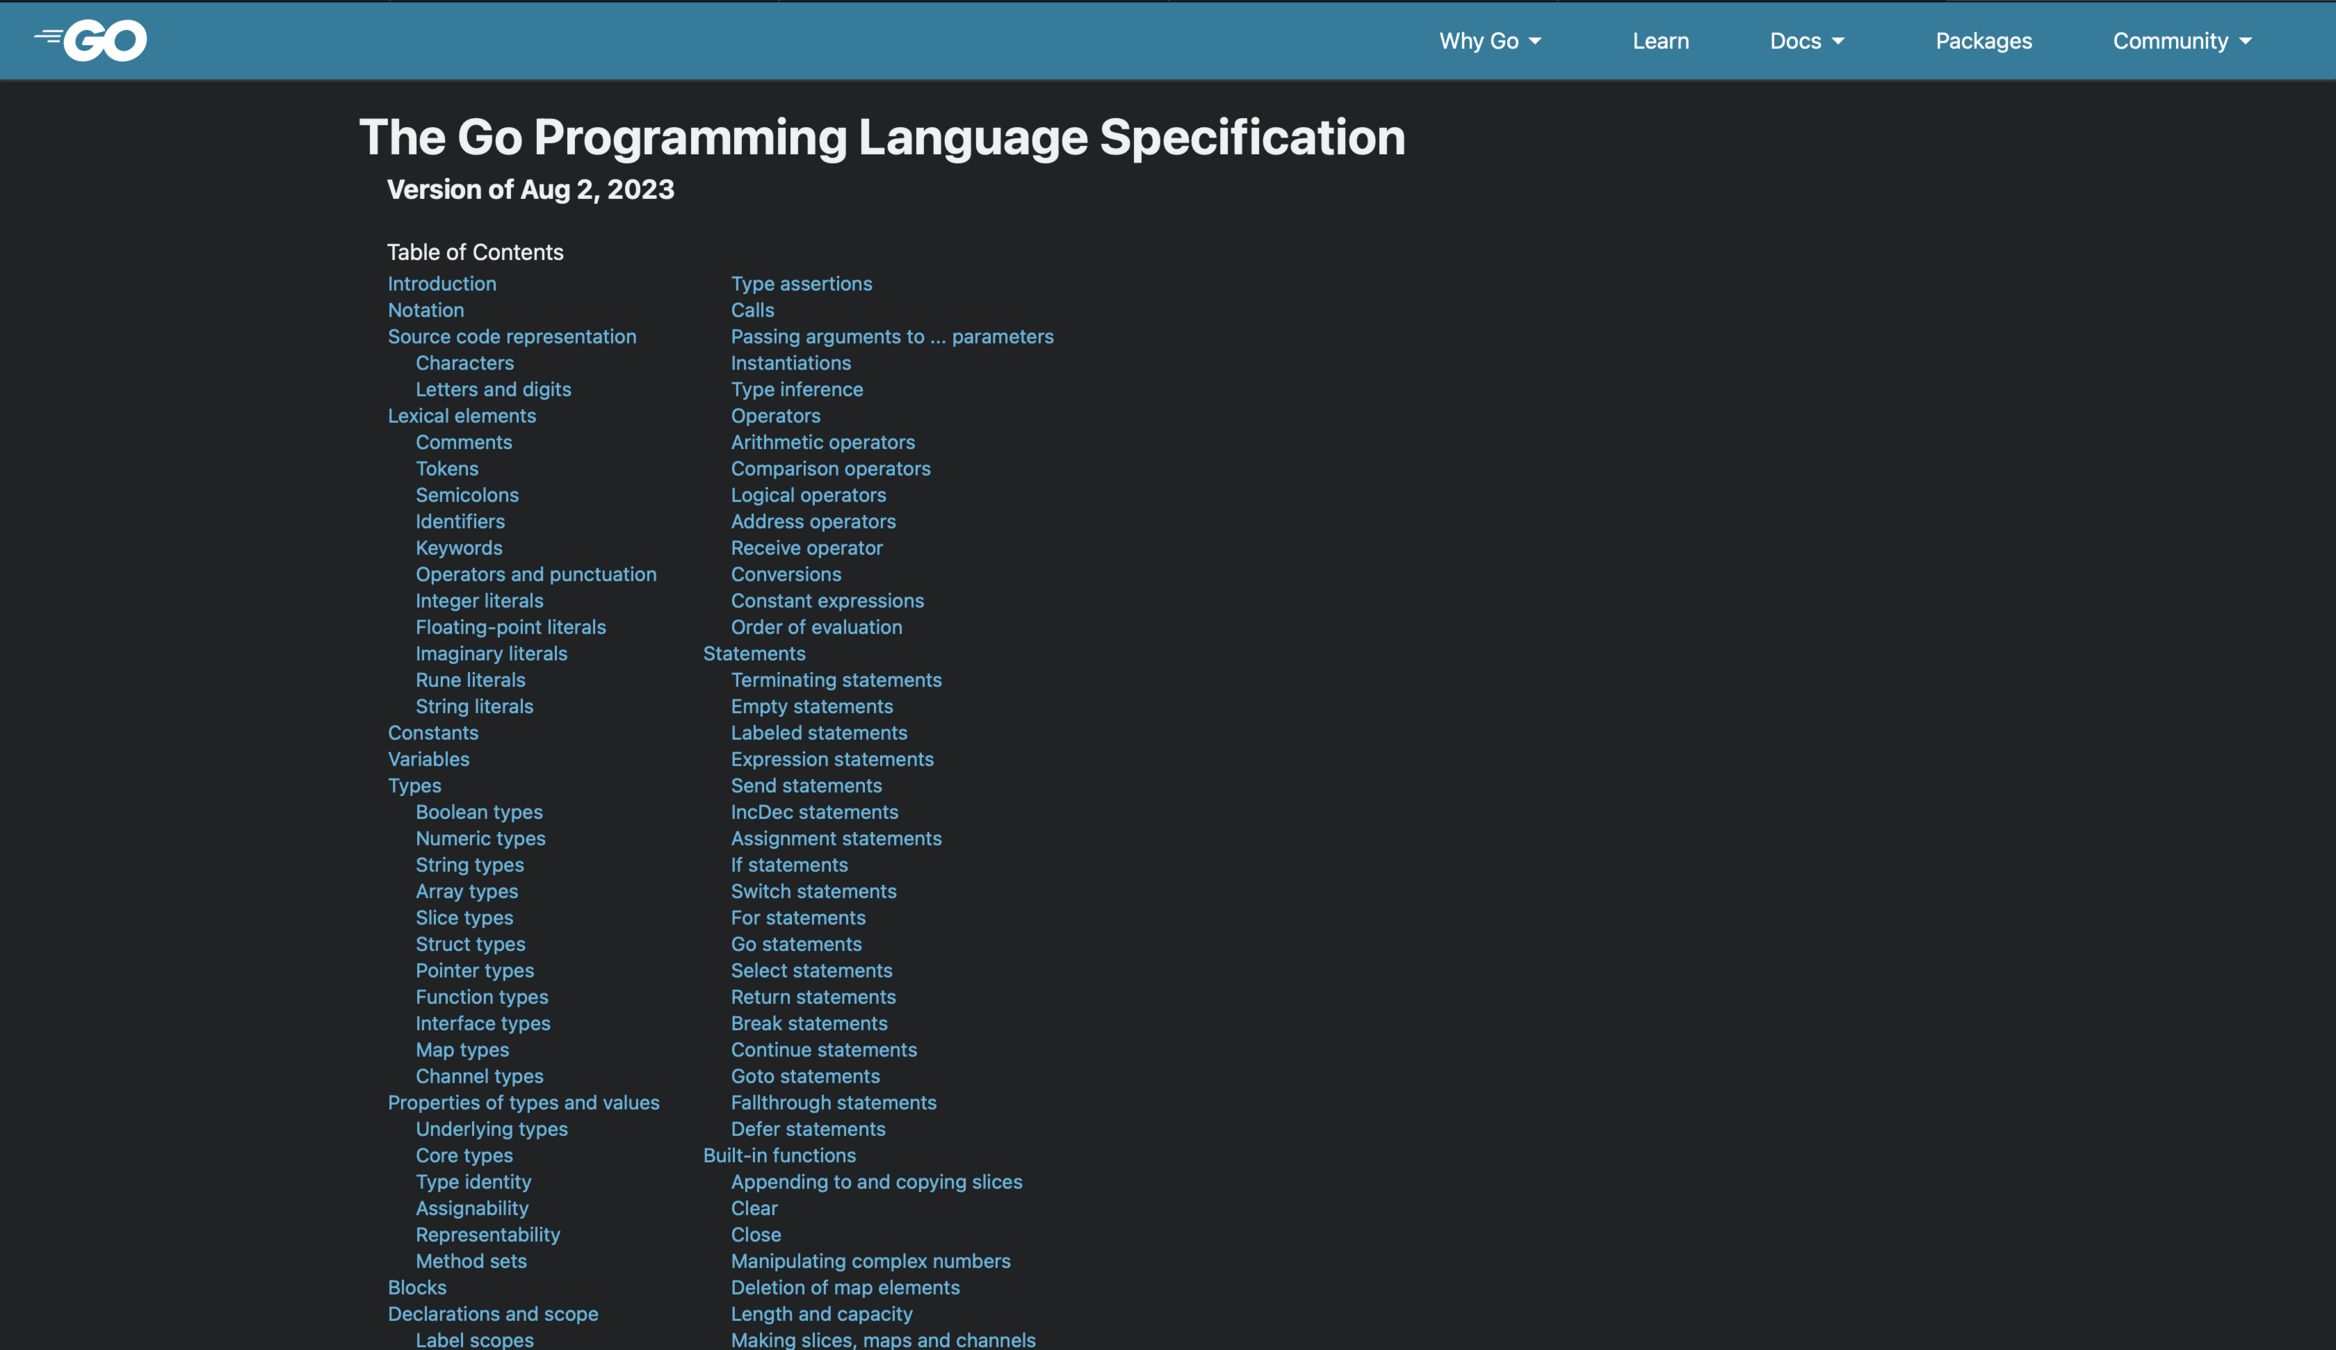The width and height of the screenshot is (2336, 1350).
Task: Open the Docs dropdown menu
Action: coord(1806,41)
